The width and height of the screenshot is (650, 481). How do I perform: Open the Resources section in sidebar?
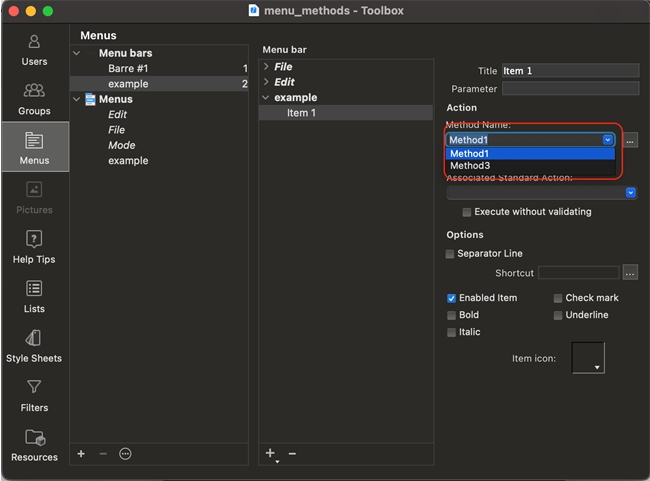35,444
